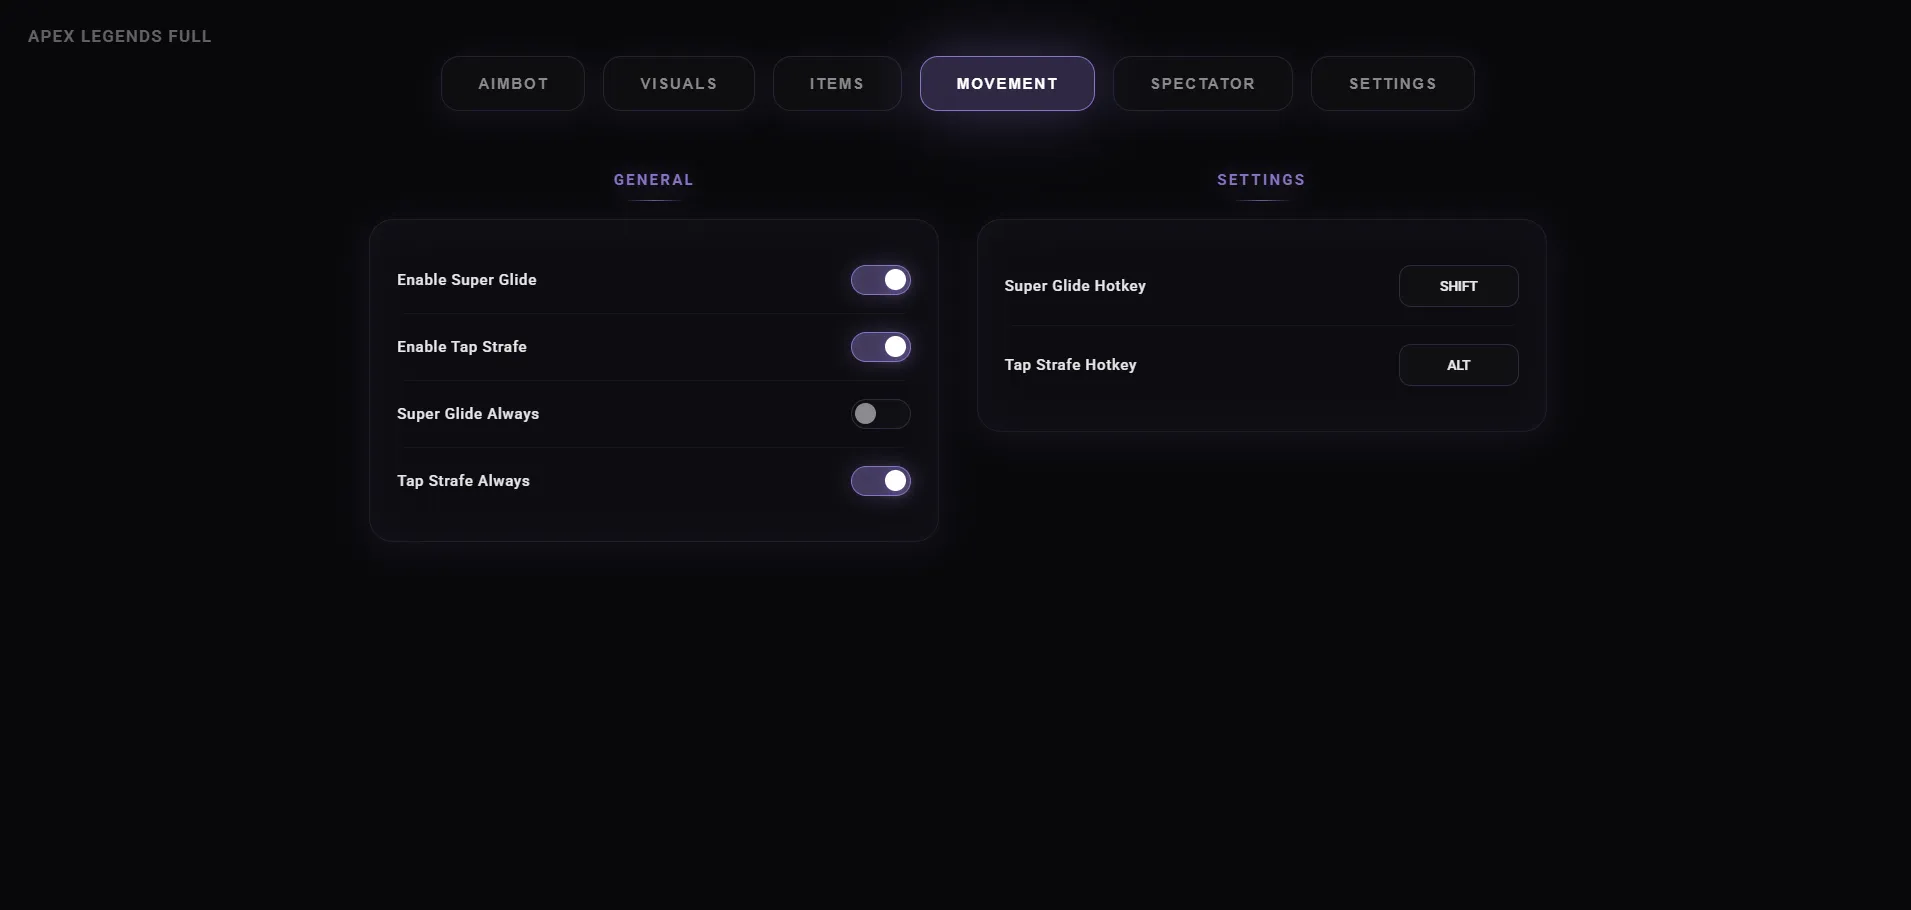Select the ITEMS tab
The width and height of the screenshot is (1911, 910).
pyautogui.click(x=837, y=84)
